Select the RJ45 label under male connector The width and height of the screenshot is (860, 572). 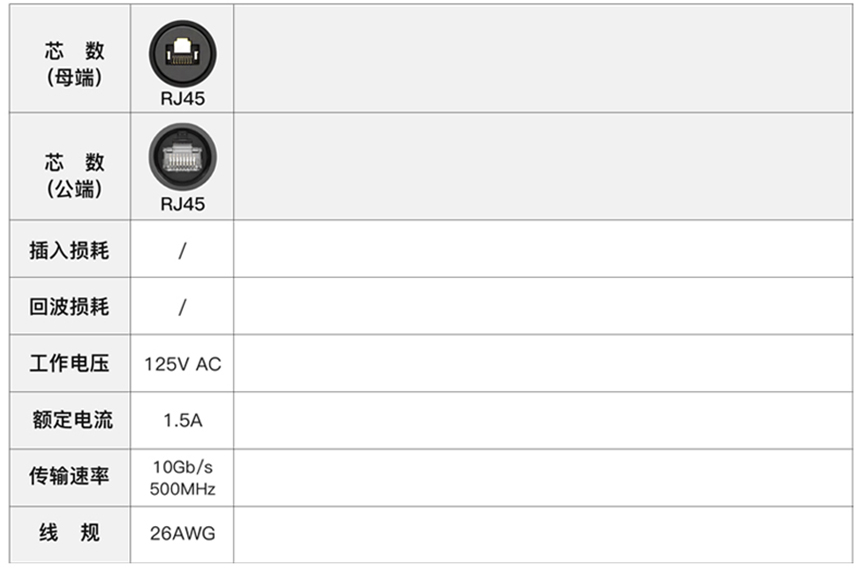183,204
